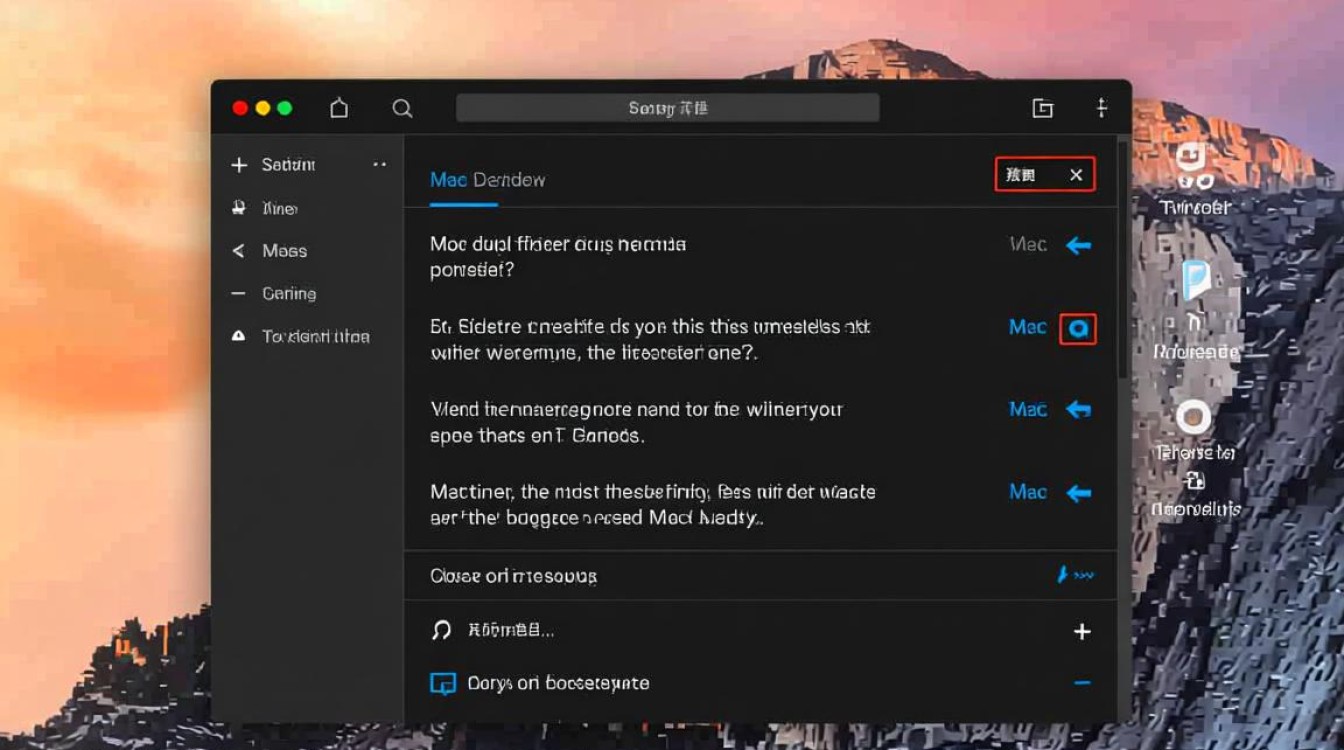Click the plus icon atop the sidebar
This screenshot has width=1344, height=750.
click(x=239, y=165)
